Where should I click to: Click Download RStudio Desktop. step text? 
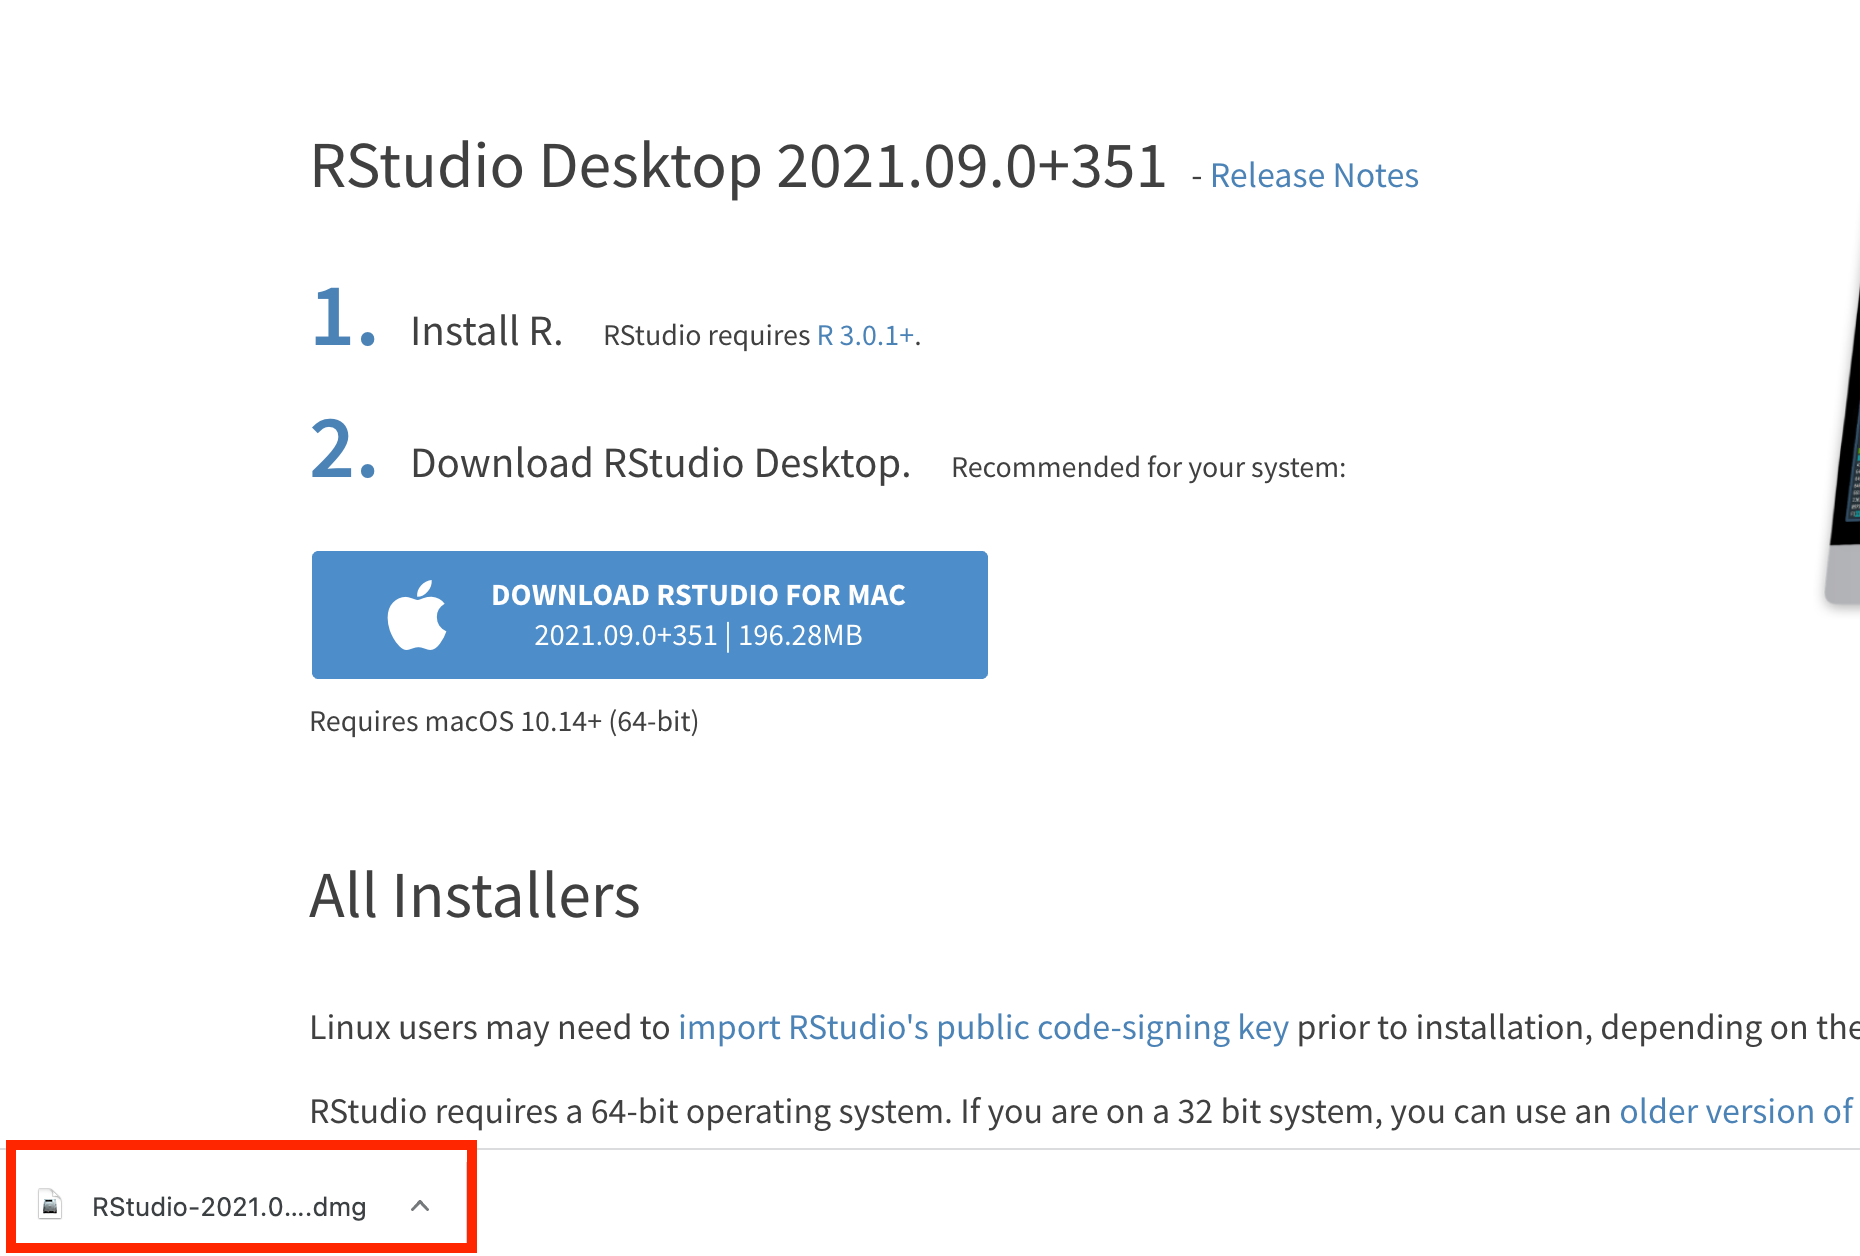click(661, 464)
